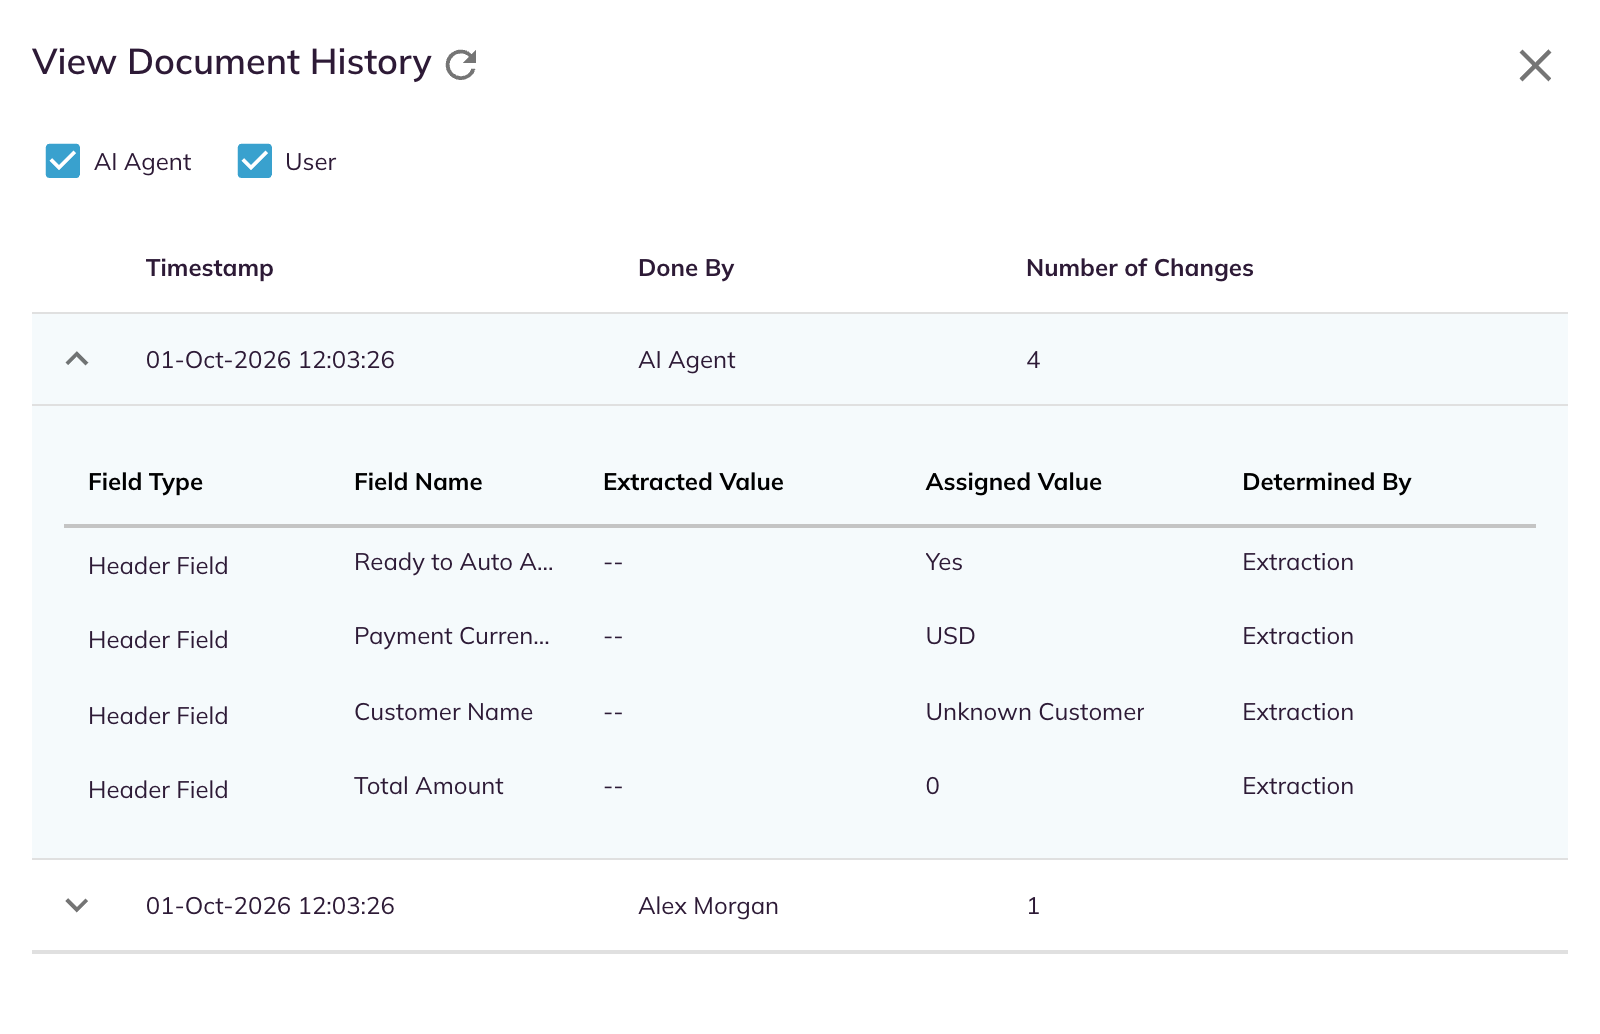Click the Timestamp column header
The height and width of the screenshot is (1034, 1600).
209,268
